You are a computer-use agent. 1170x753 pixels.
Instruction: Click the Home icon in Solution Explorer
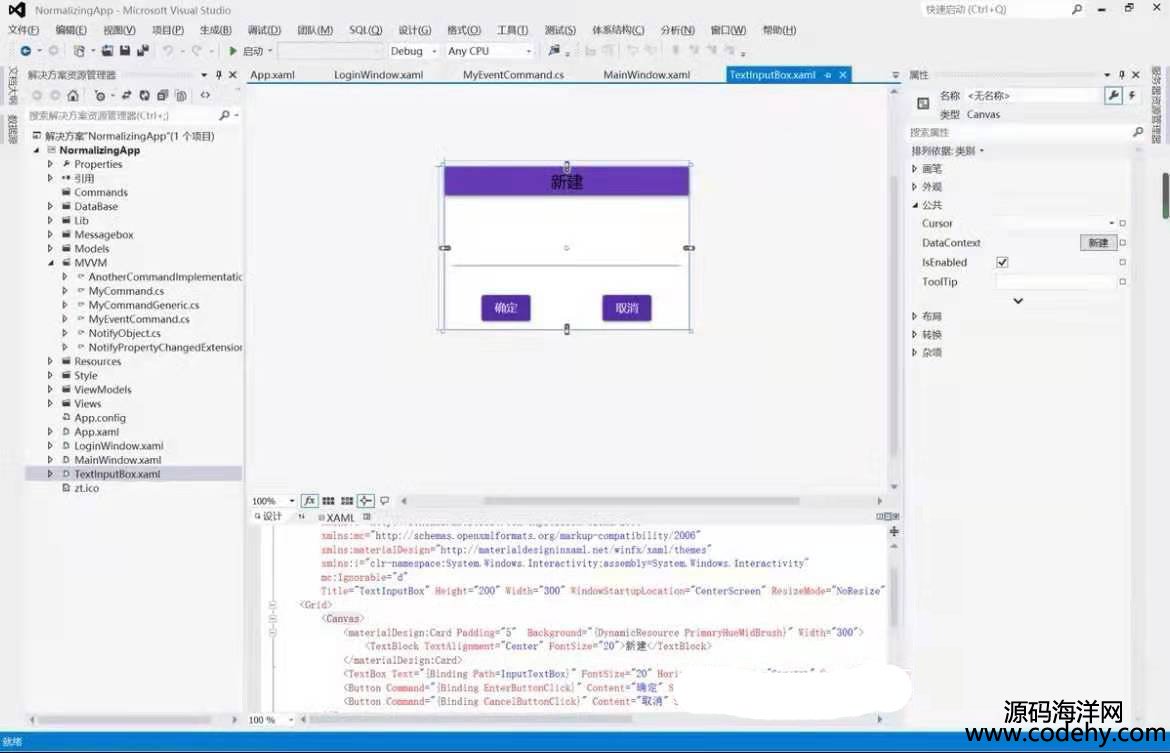(x=73, y=96)
